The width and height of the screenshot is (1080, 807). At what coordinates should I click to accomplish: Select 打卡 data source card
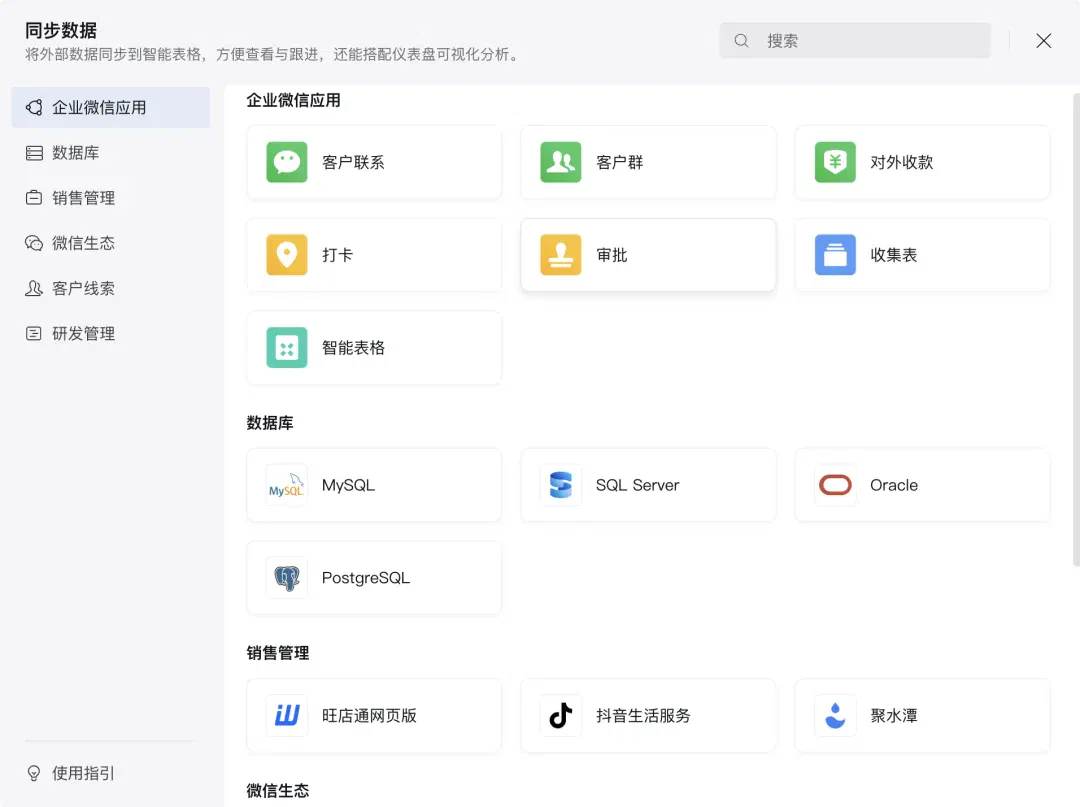374,255
